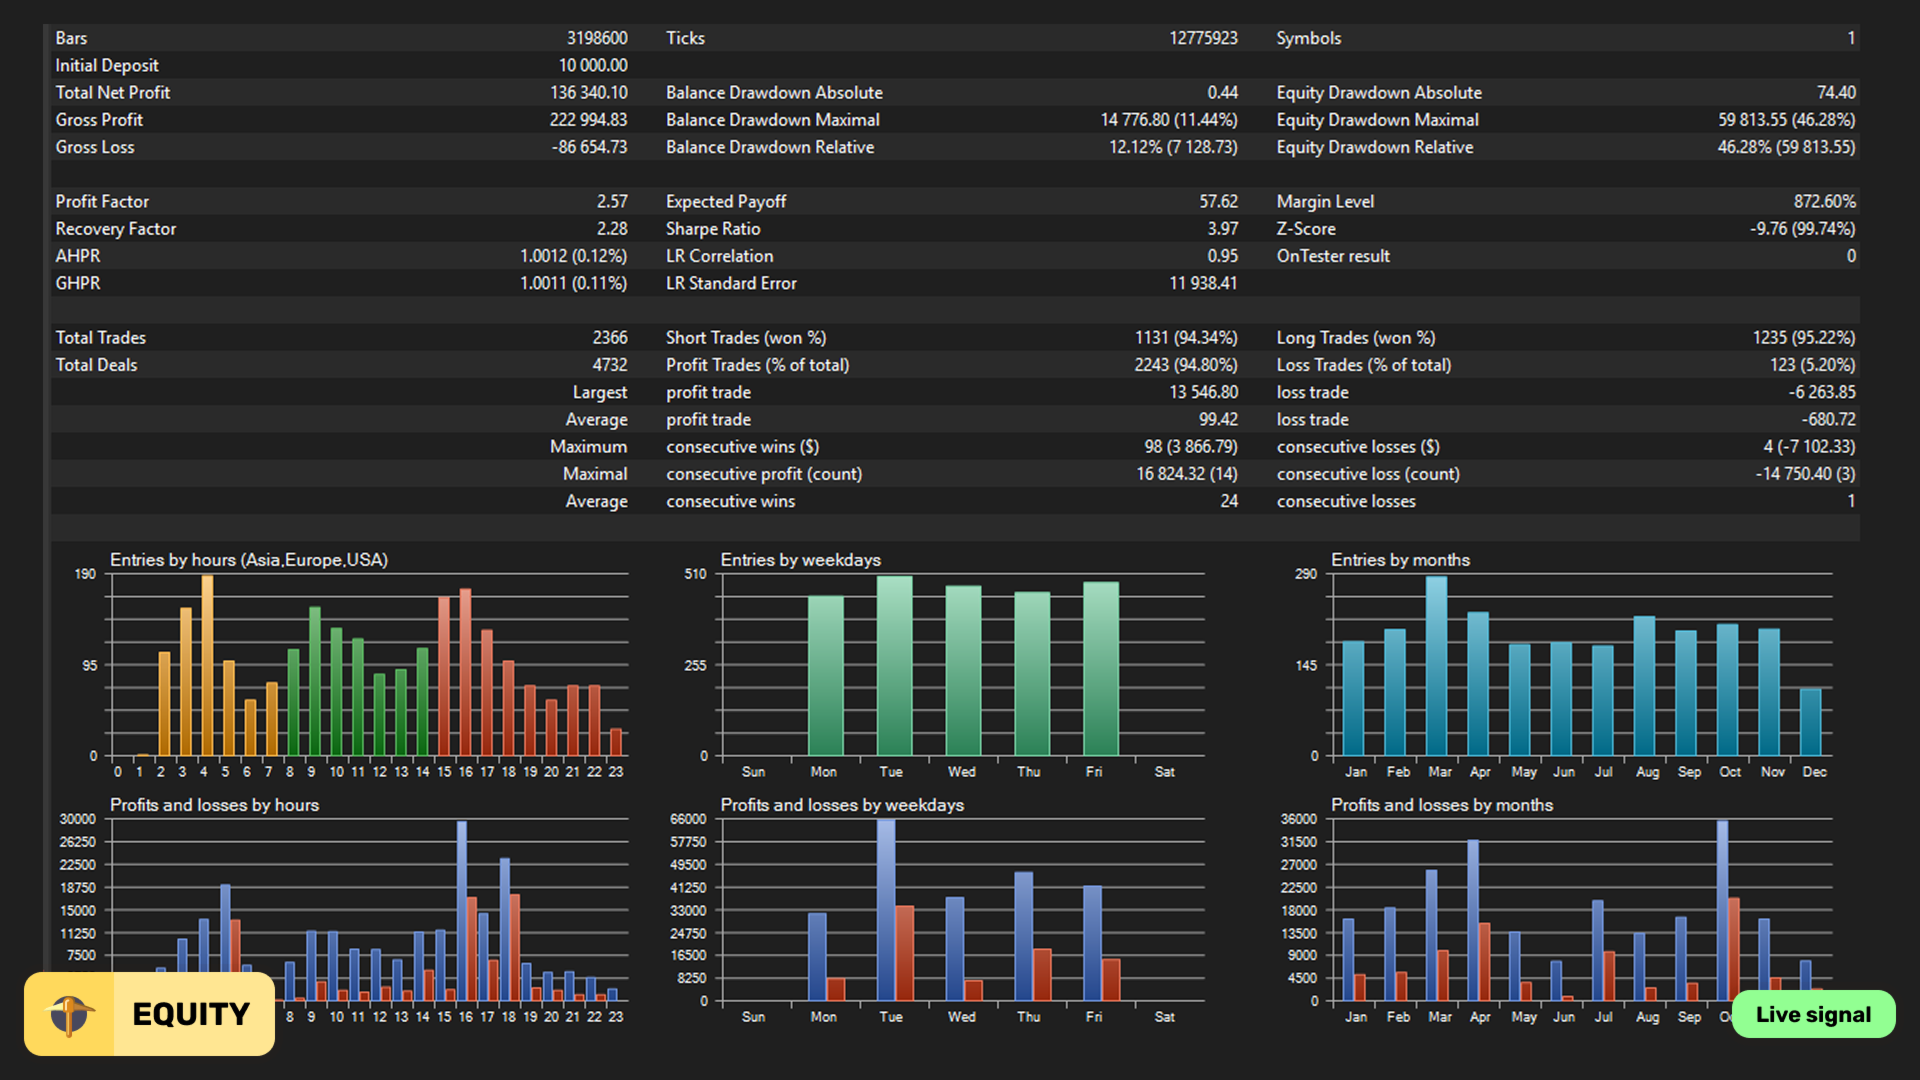
Task: Click April blue bar in profits by months
Action: pos(1473,920)
